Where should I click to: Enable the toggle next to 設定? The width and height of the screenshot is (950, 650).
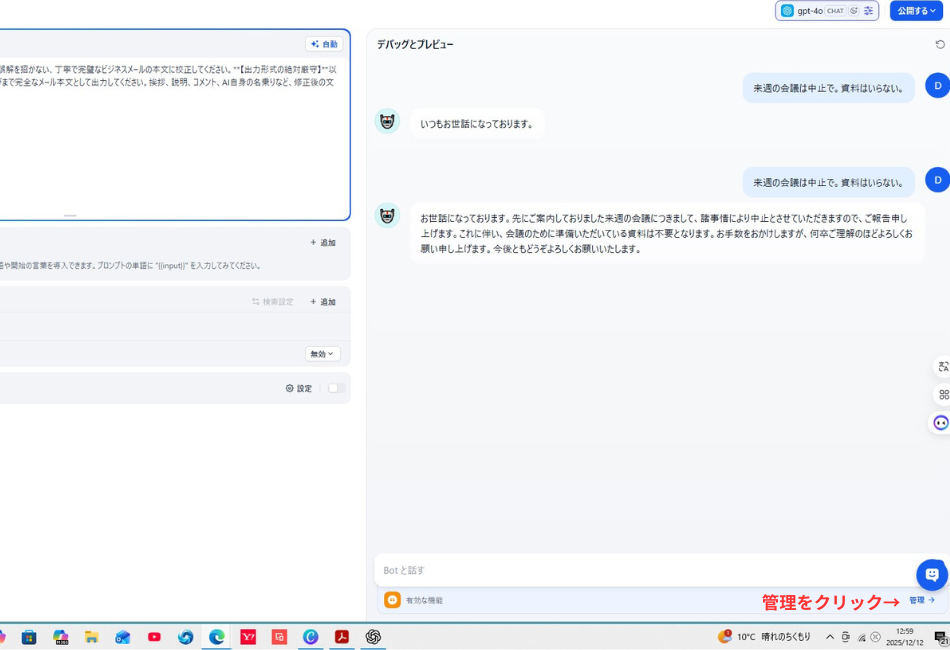(334, 388)
